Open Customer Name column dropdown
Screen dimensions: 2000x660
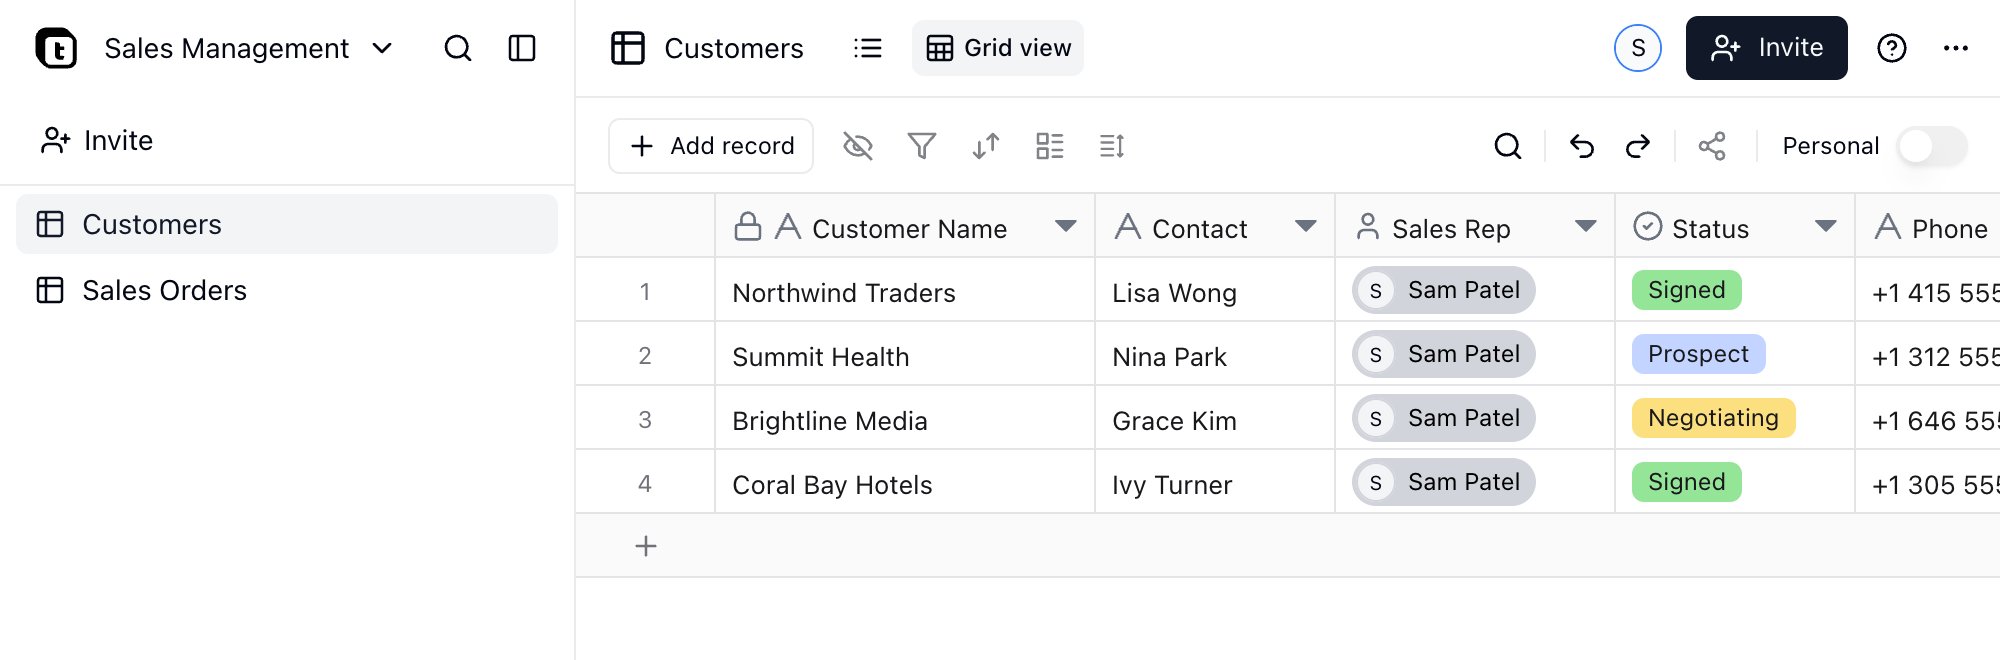(x=1066, y=227)
